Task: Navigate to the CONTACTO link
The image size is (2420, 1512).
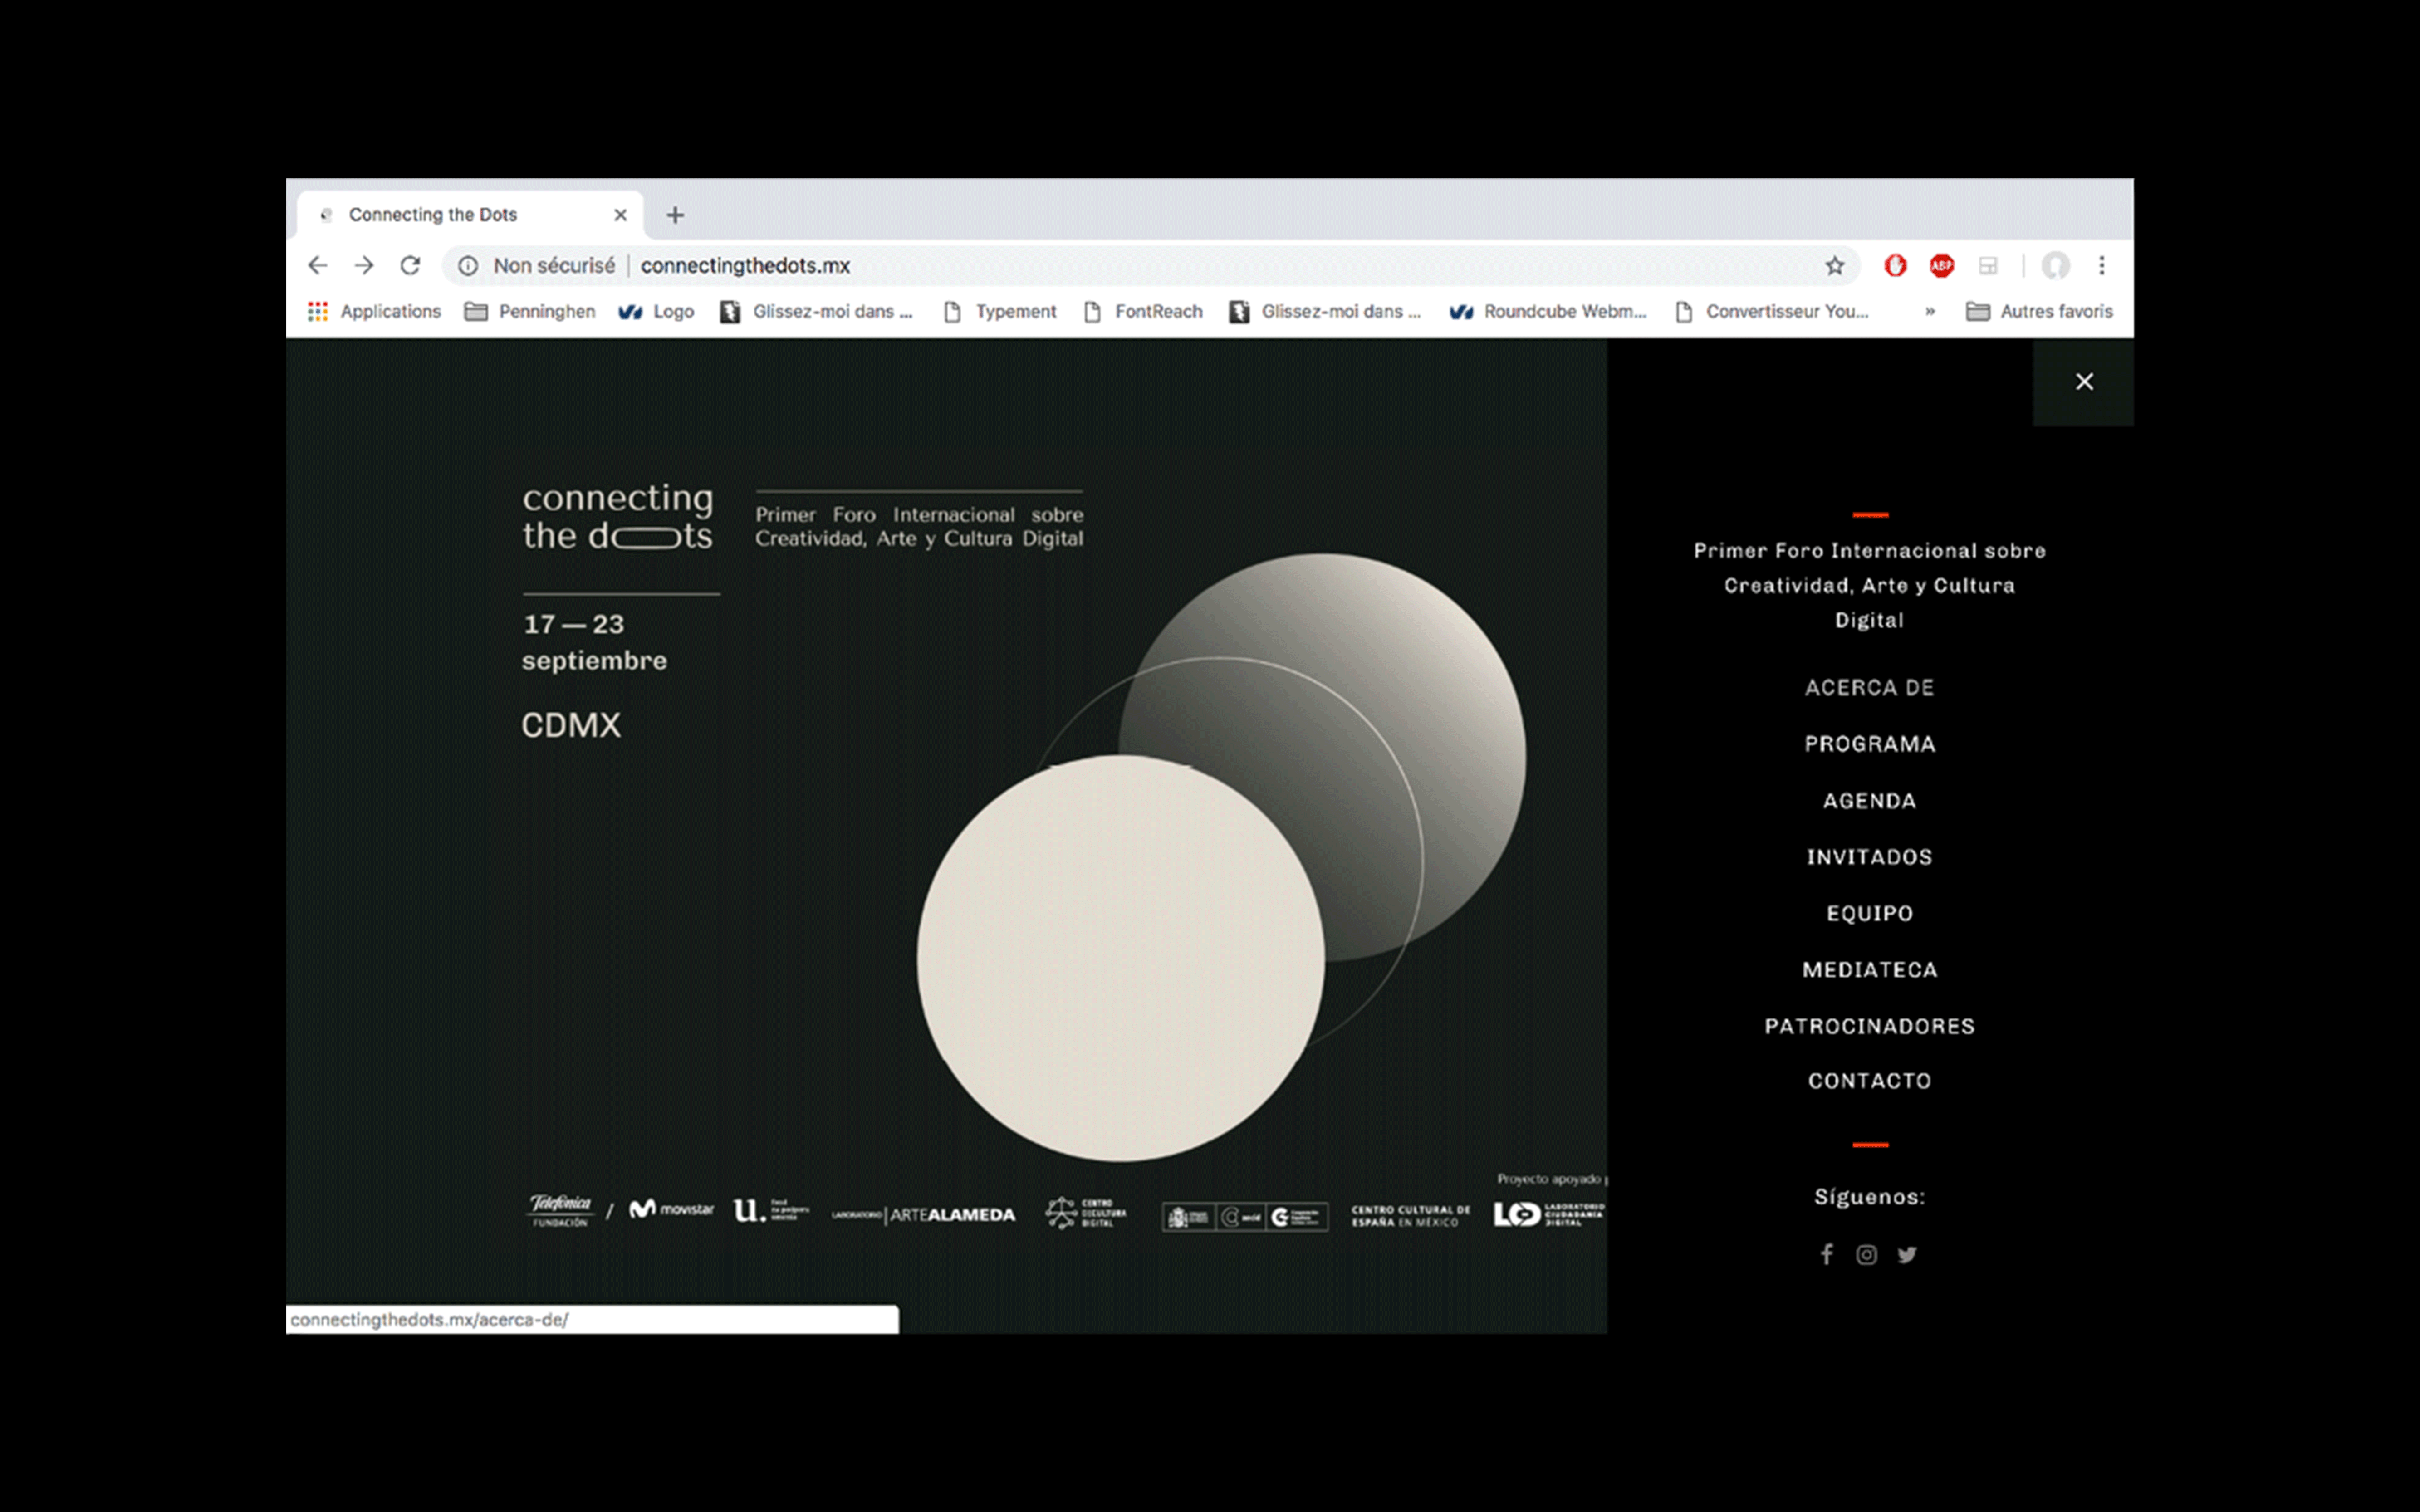Action: pos(1869,1081)
